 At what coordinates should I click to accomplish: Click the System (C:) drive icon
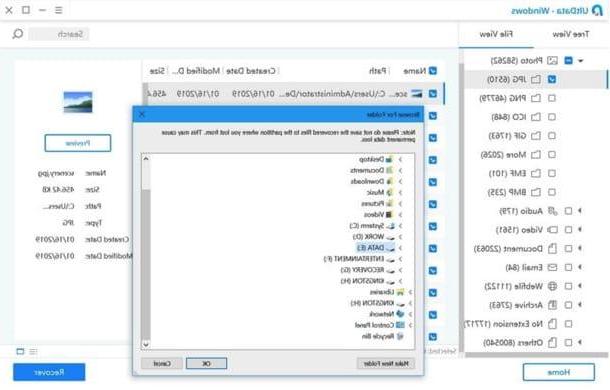click(391, 226)
